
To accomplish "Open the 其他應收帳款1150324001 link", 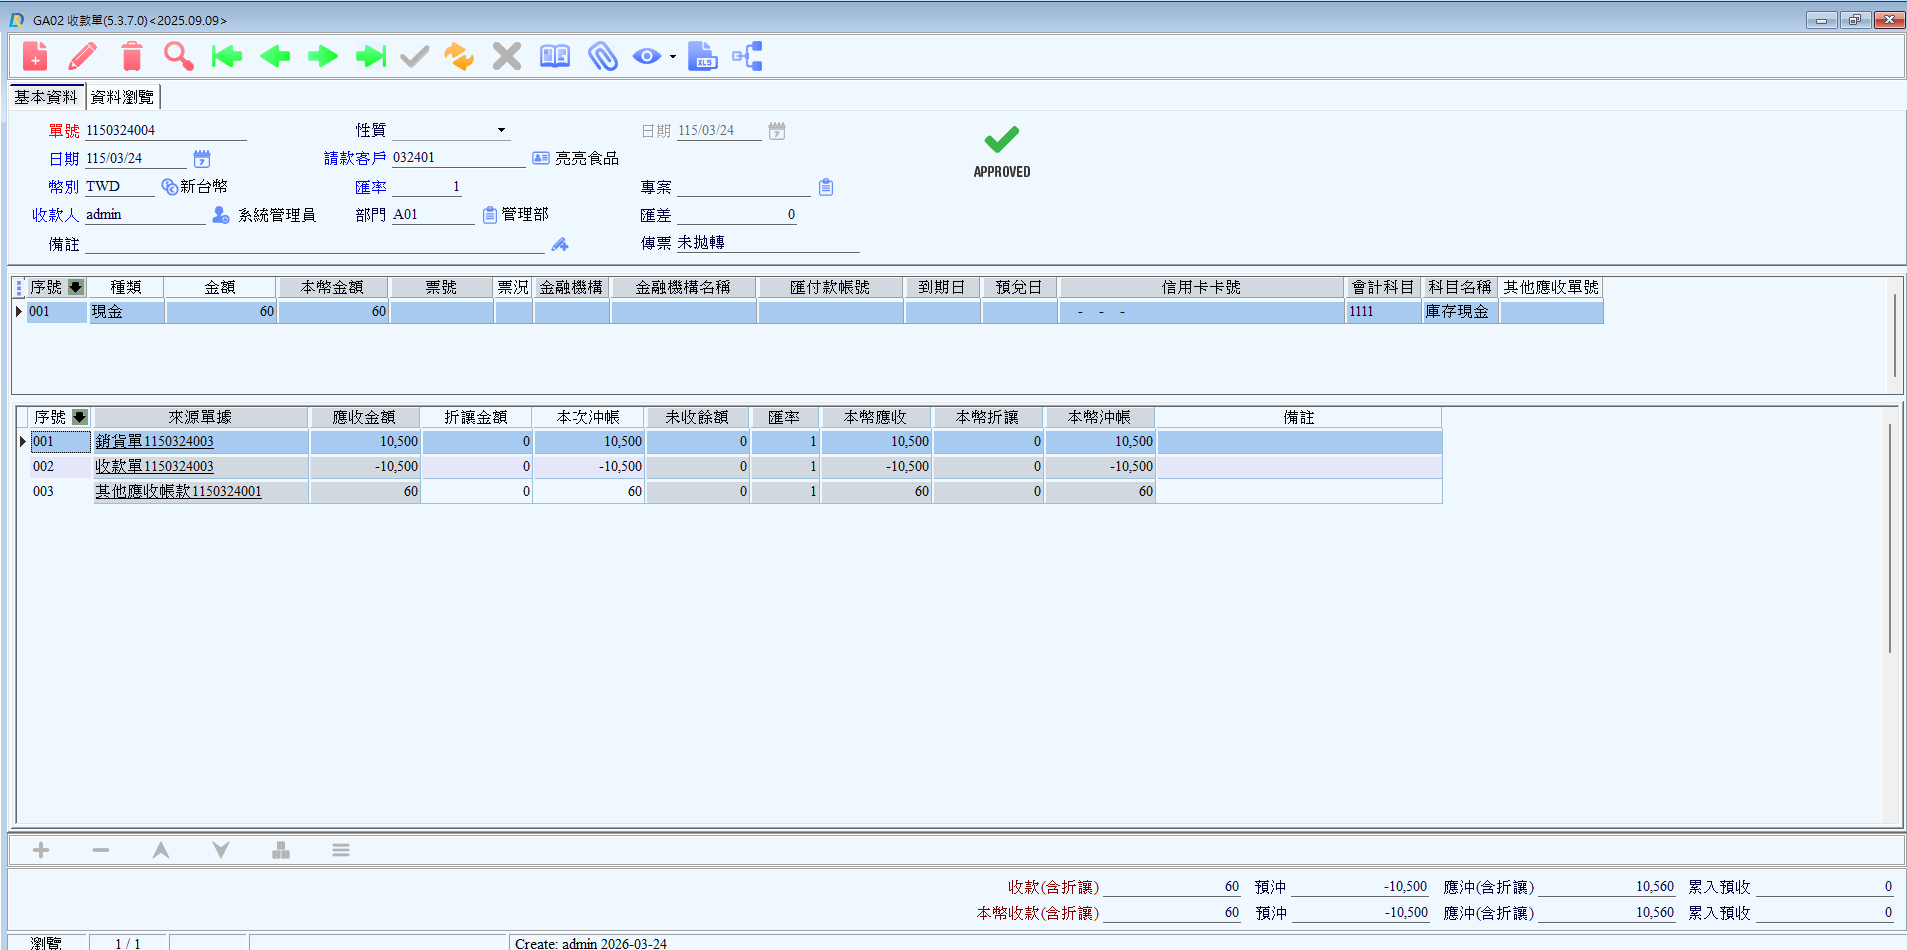I will (x=178, y=491).
